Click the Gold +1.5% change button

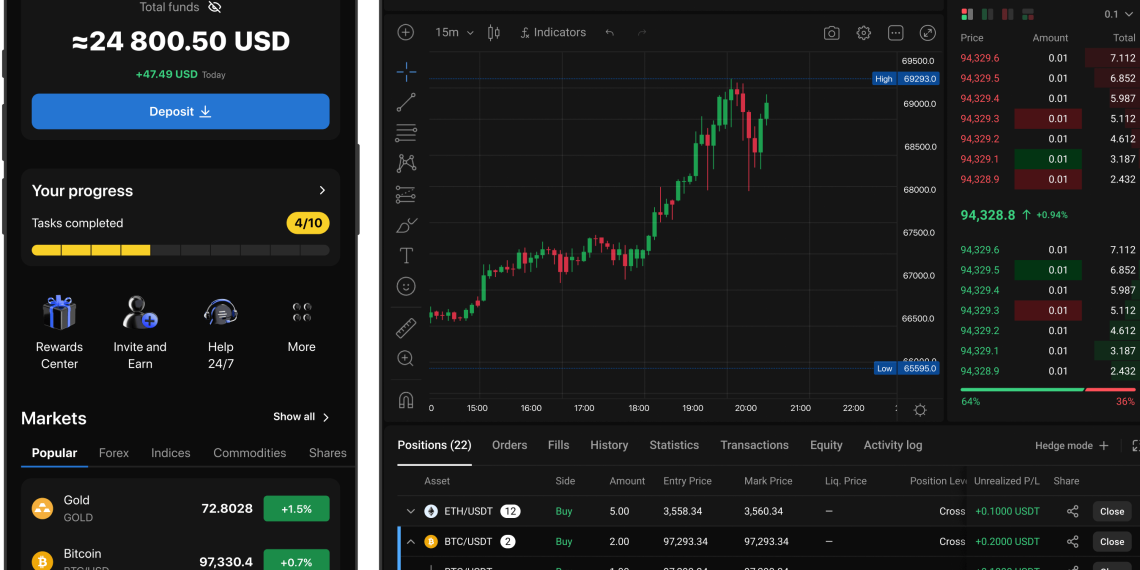click(x=296, y=509)
